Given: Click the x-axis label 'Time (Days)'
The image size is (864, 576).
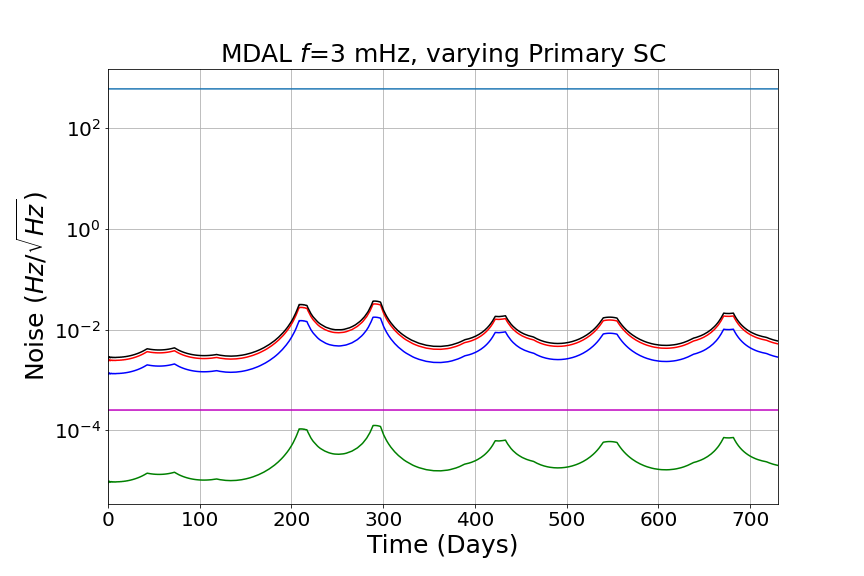Looking at the screenshot, I should pos(442,545).
